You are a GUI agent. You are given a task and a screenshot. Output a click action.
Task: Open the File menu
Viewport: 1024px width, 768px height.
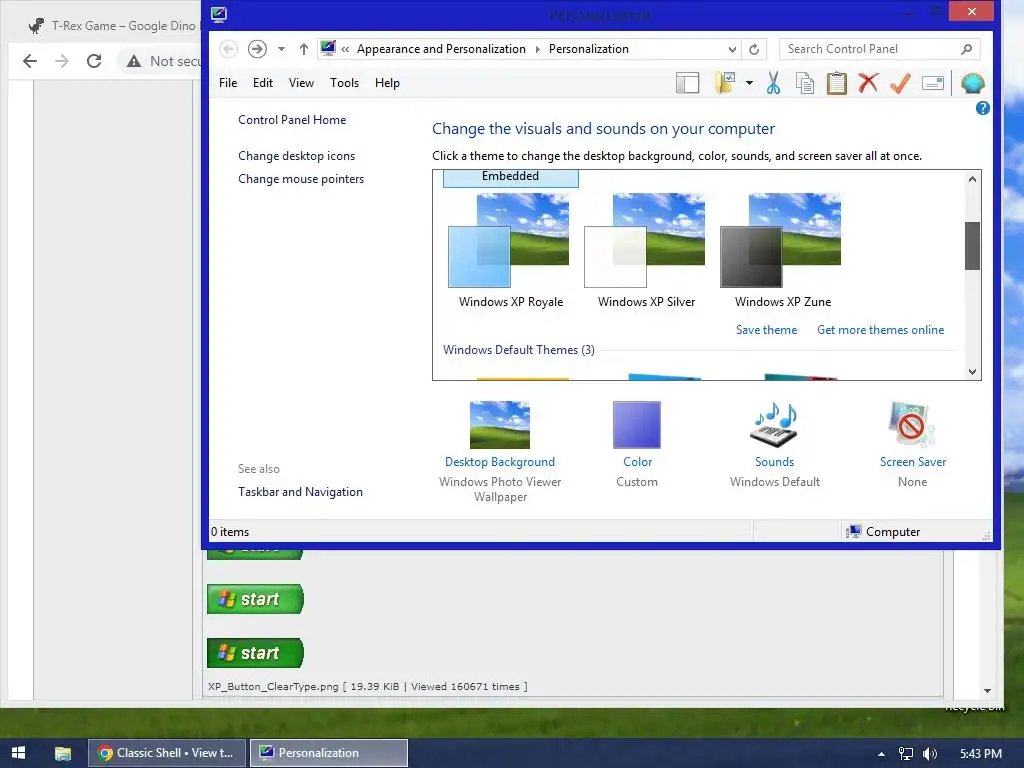(228, 83)
